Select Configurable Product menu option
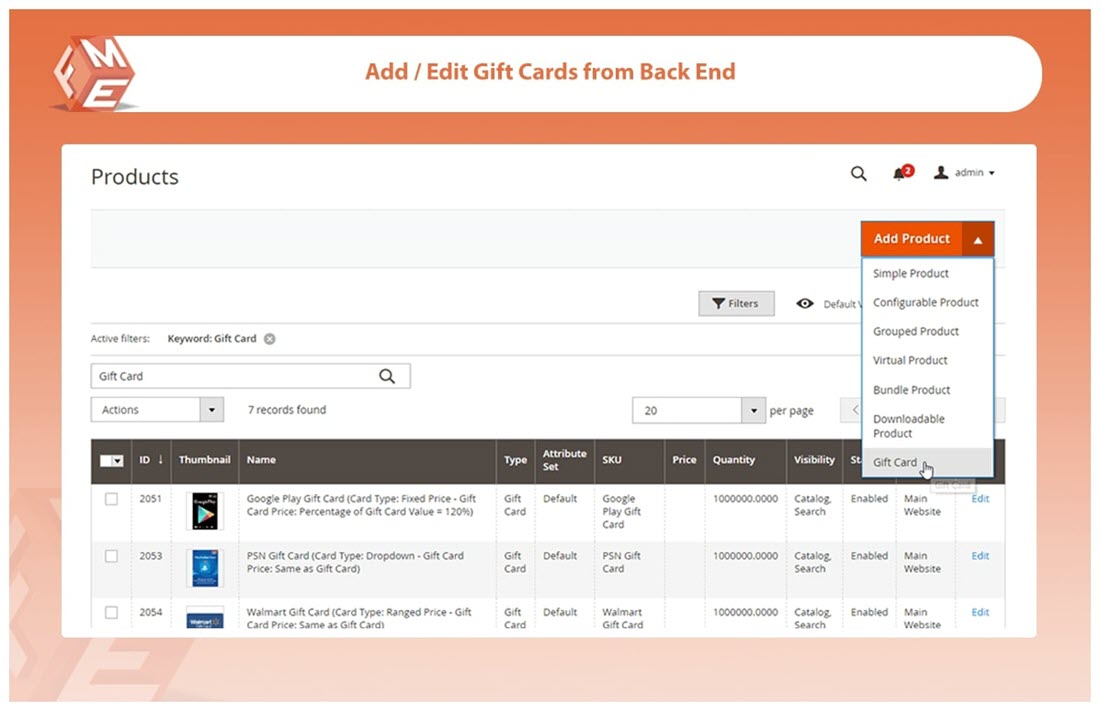The image size is (1100, 711). (925, 302)
